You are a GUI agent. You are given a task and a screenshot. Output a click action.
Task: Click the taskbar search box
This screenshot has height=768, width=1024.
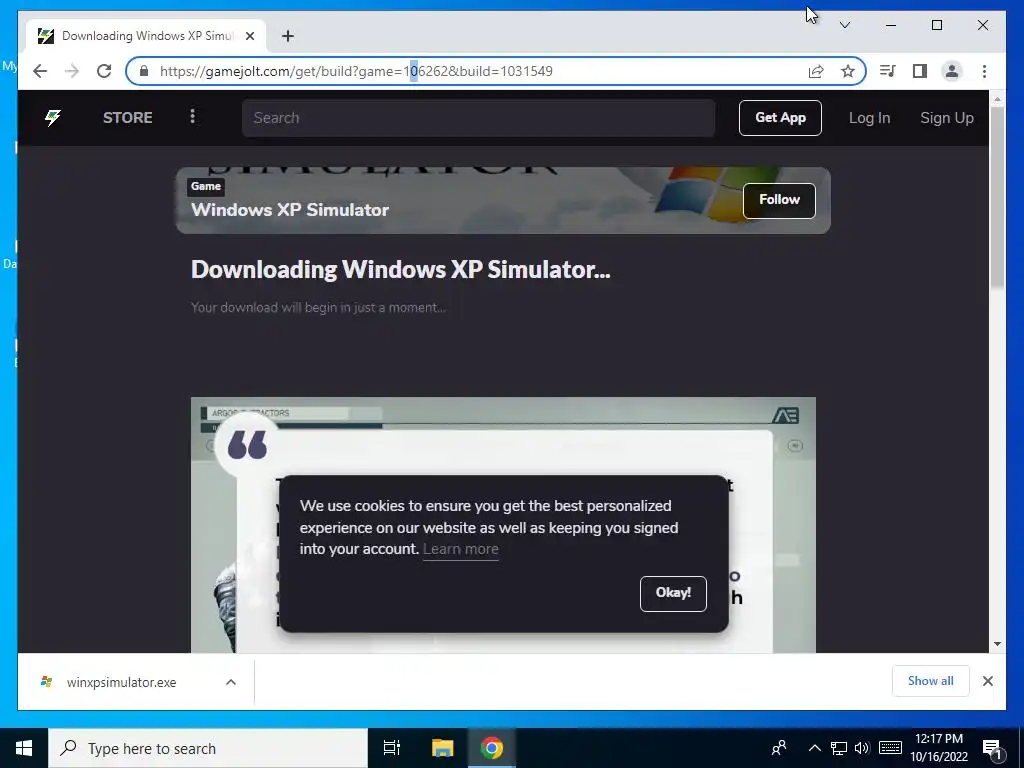(208, 748)
